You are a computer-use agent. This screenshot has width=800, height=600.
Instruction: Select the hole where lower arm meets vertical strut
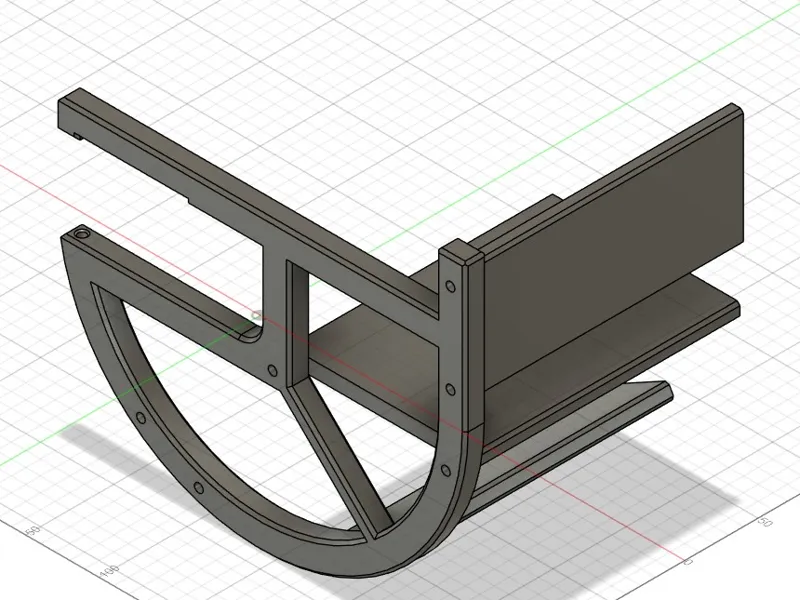(273, 370)
